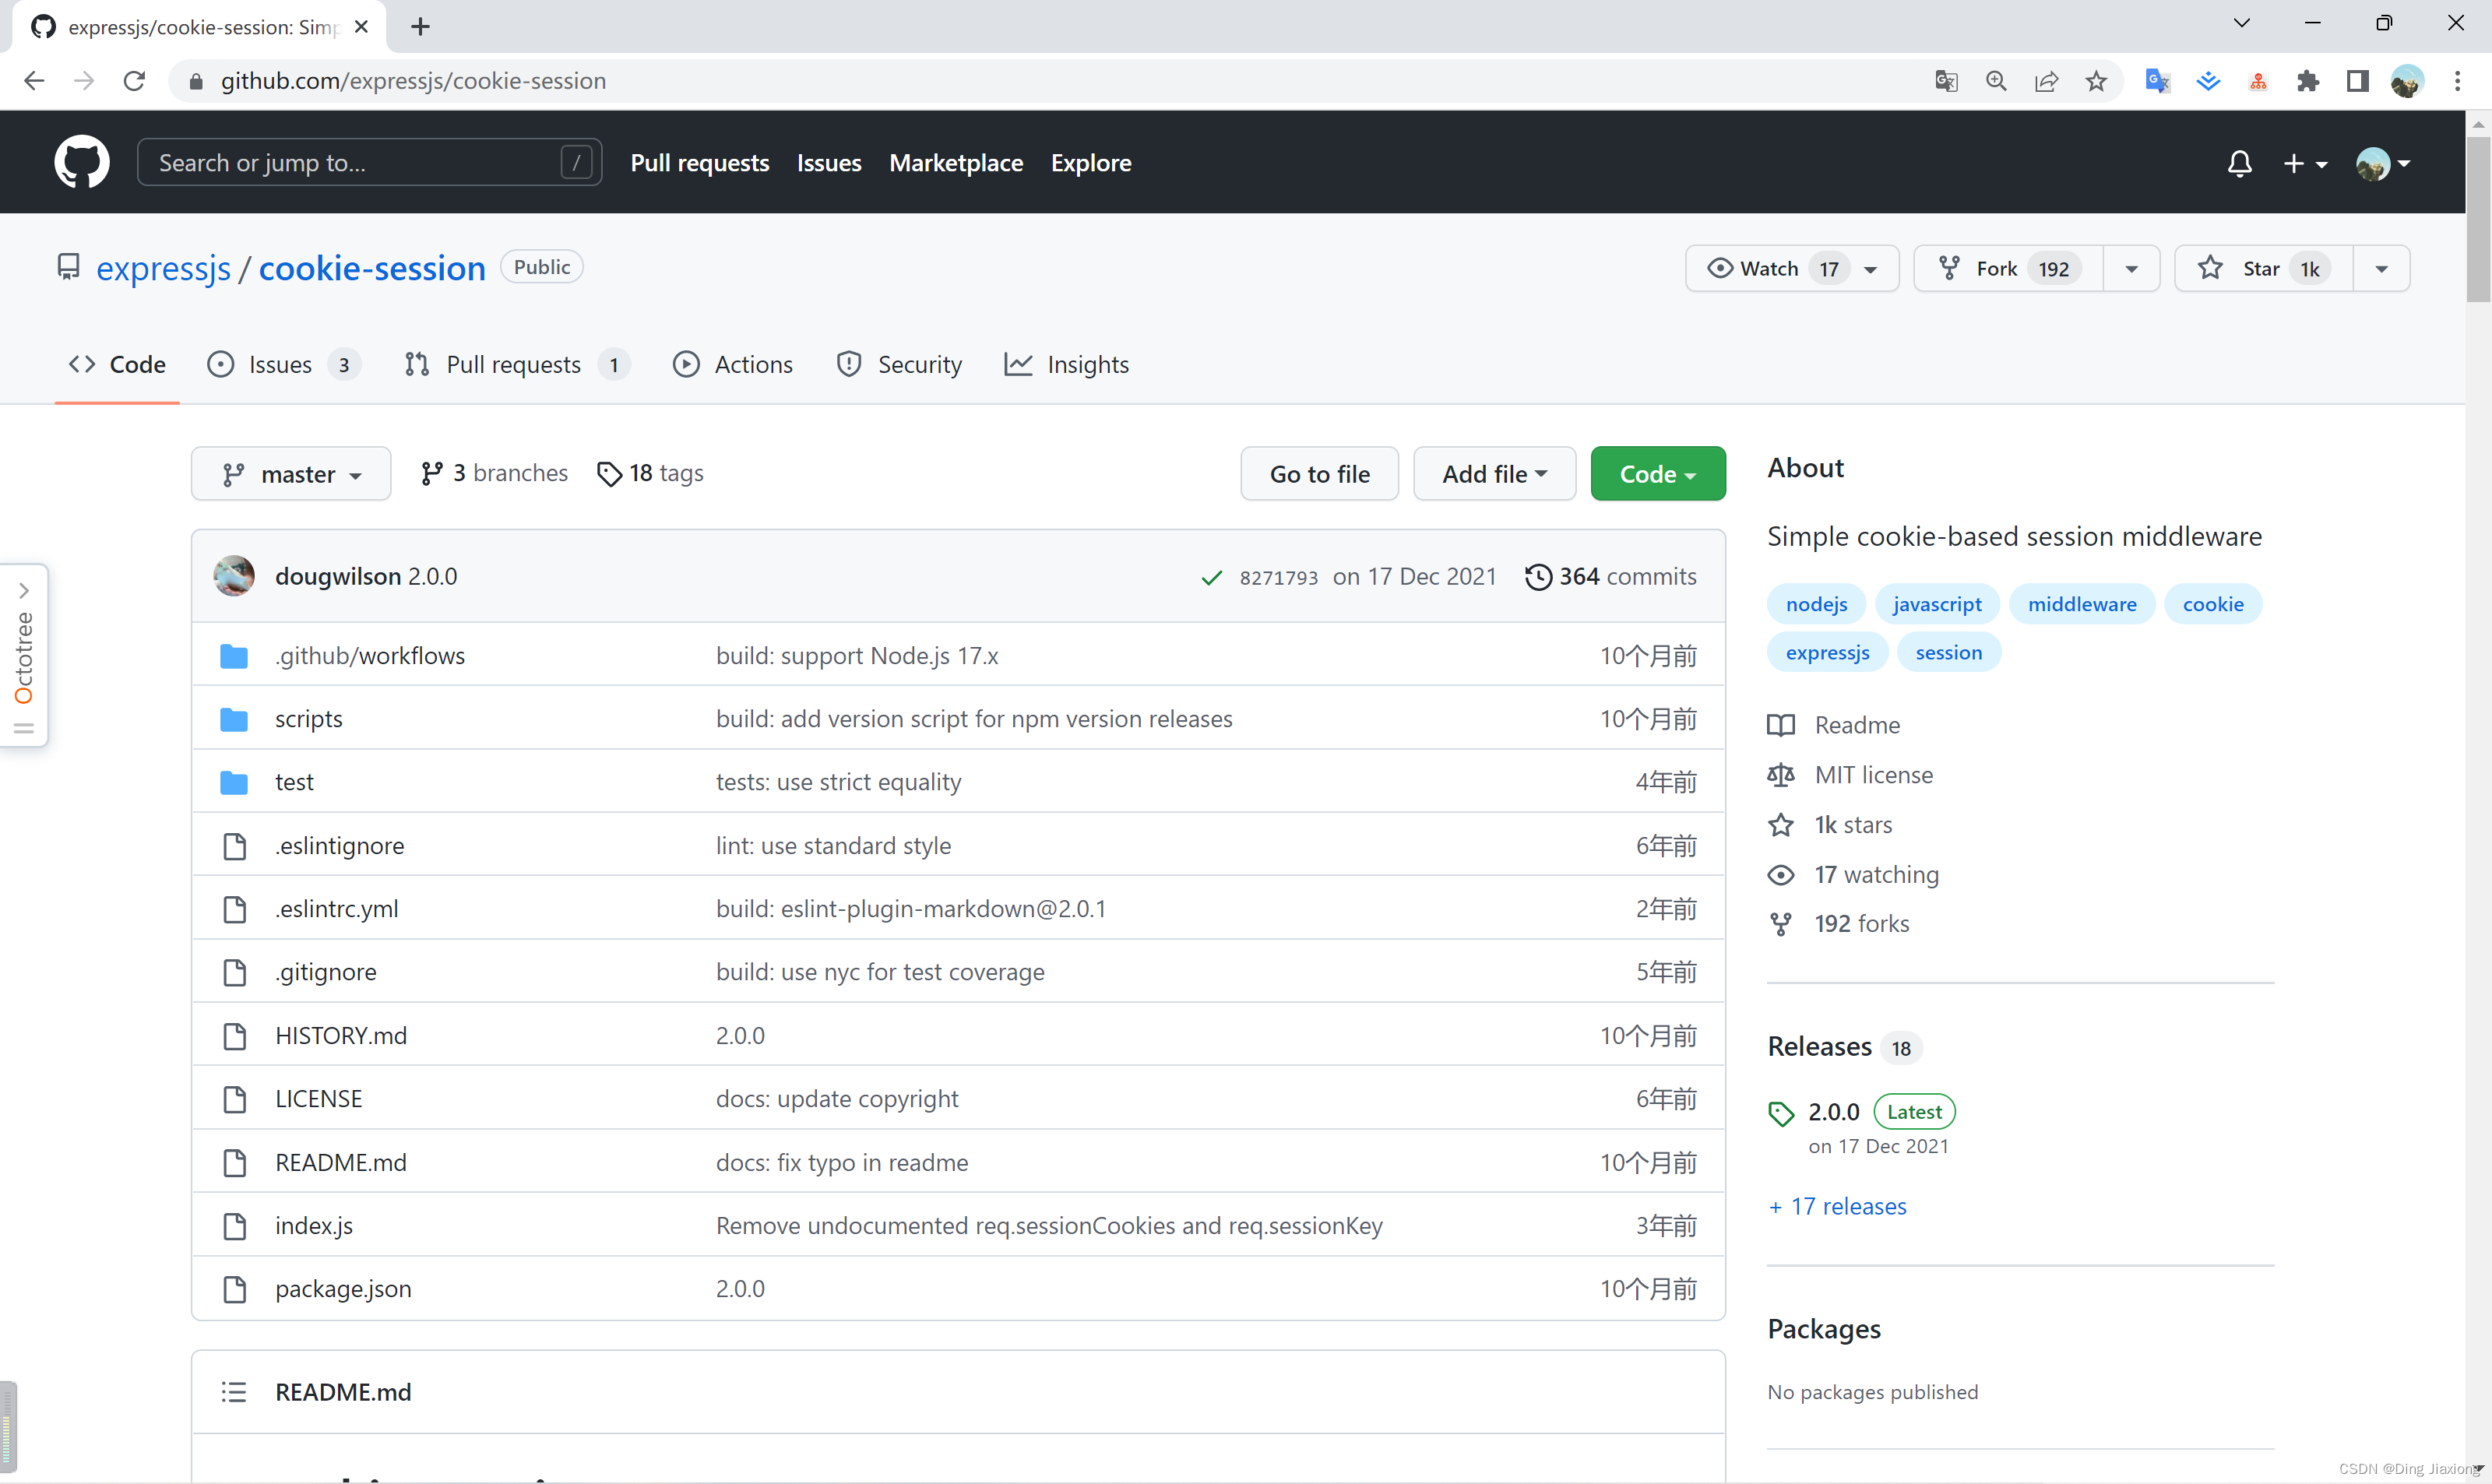Screen dimensions: 2492x1484
Task: Open the expressjs owner link
Action: (163, 268)
